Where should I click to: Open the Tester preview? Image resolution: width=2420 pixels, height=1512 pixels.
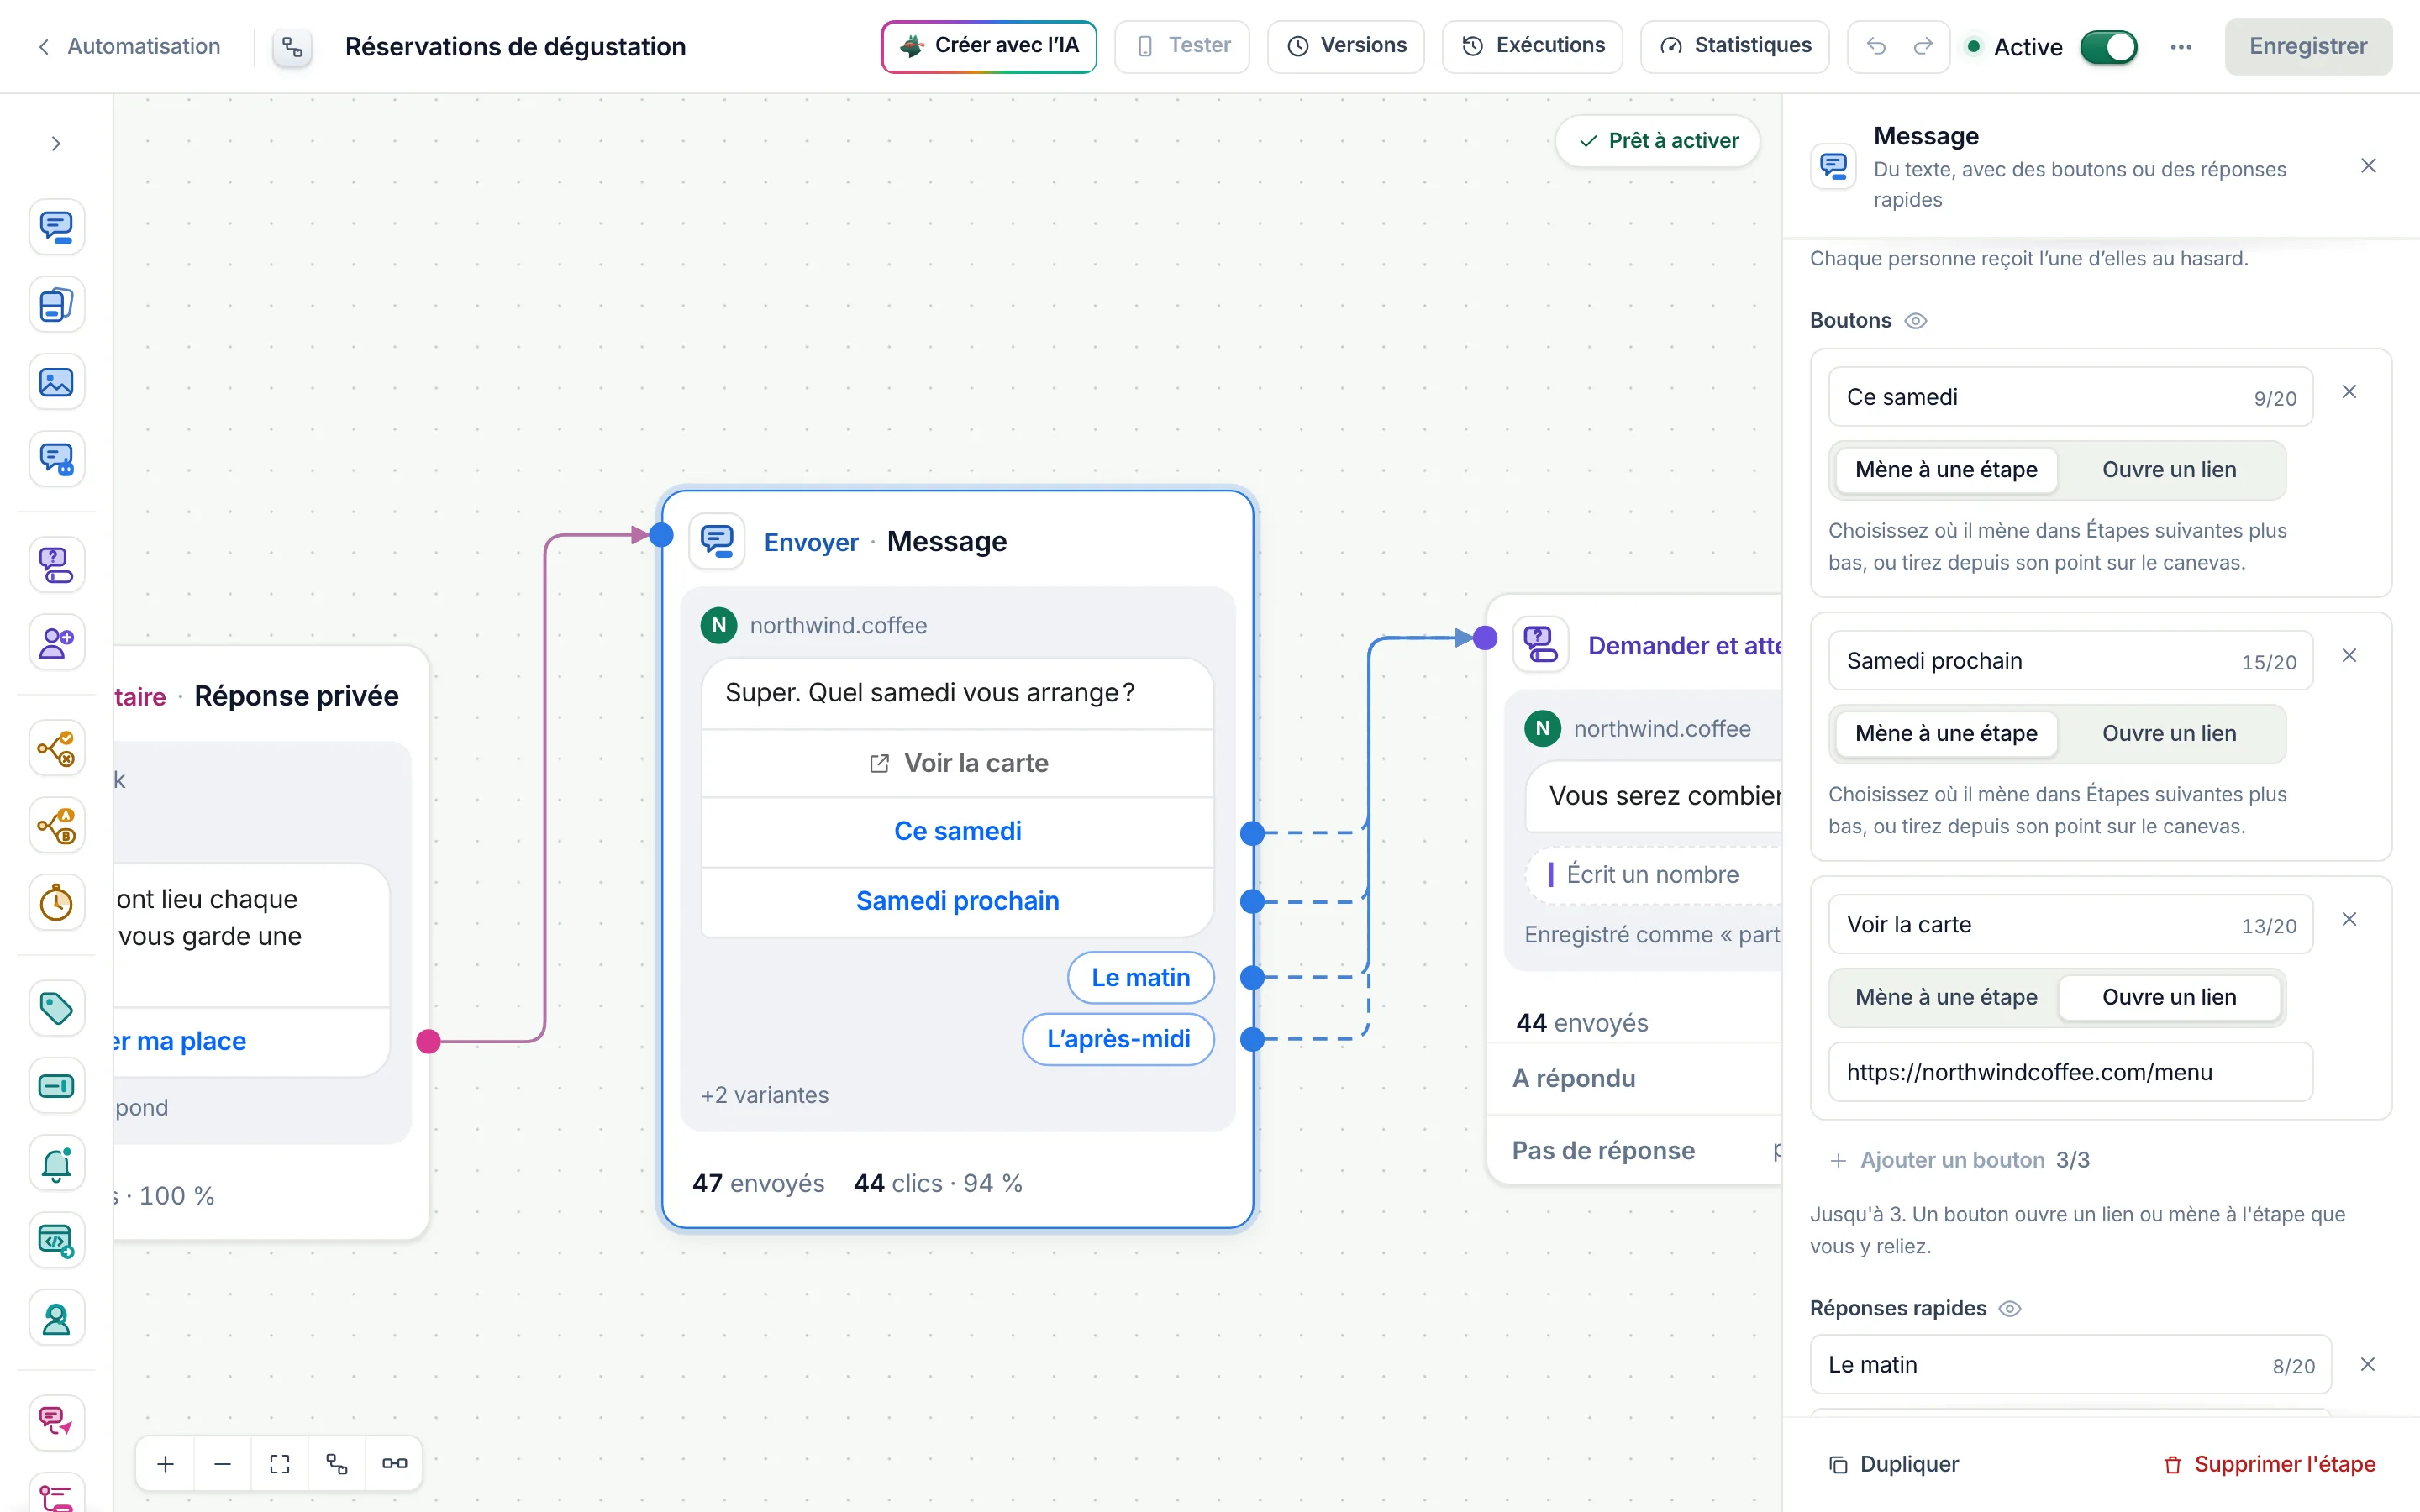pyautogui.click(x=1182, y=46)
